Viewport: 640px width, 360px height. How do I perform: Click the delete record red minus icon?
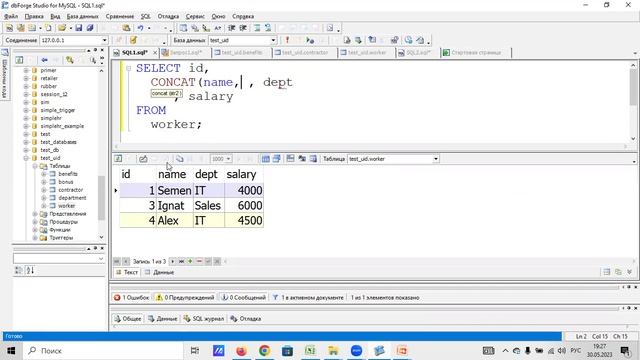(x=199, y=261)
